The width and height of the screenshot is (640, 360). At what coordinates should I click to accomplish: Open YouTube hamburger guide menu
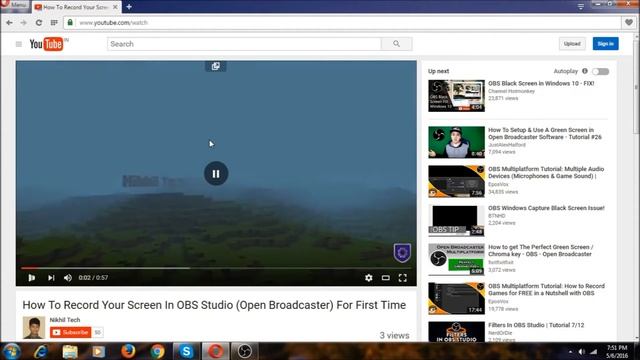(19, 44)
